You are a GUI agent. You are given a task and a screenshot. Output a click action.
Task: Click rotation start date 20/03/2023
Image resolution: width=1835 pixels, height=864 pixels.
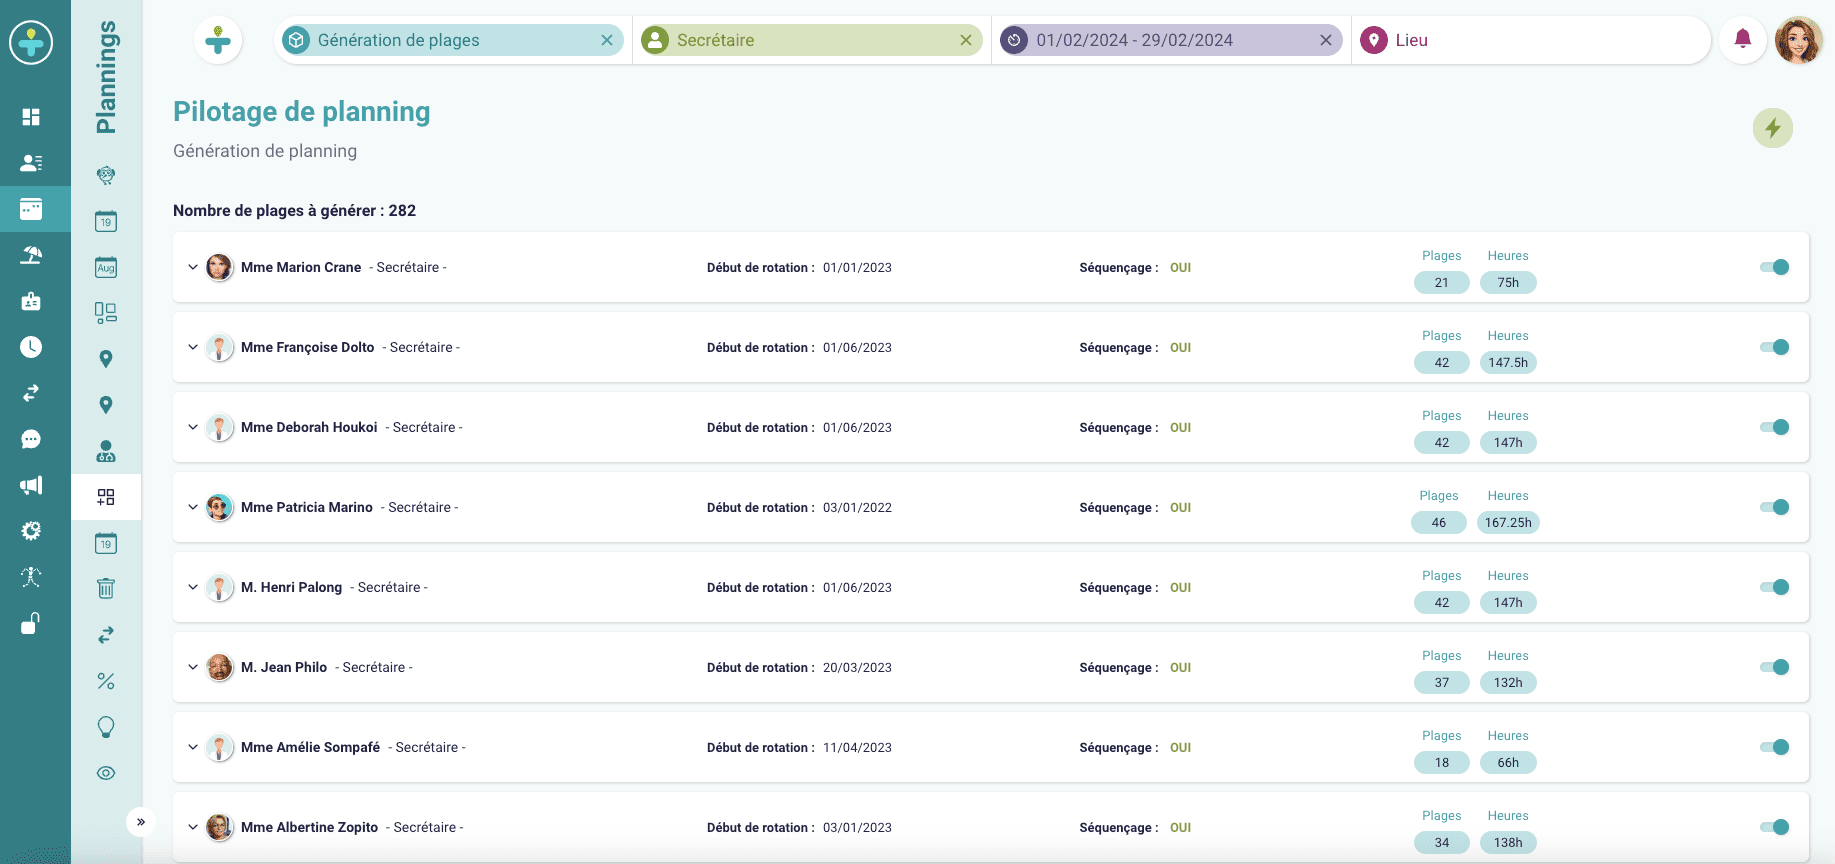pyautogui.click(x=857, y=667)
